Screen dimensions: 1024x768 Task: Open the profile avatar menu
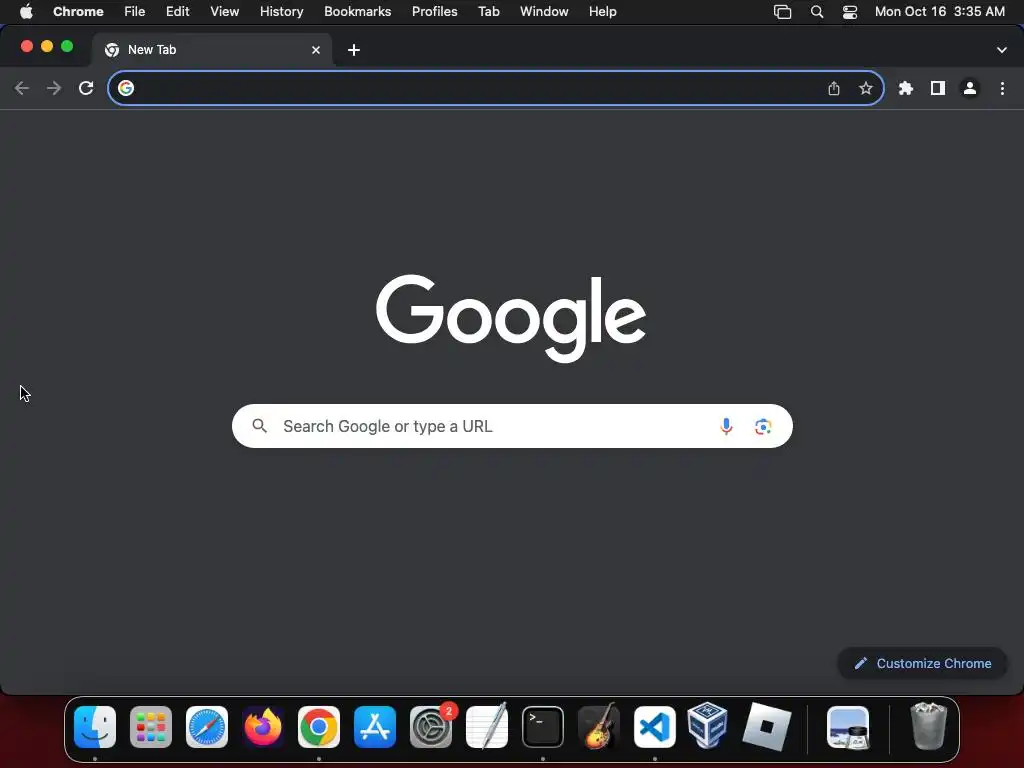[x=970, y=88]
